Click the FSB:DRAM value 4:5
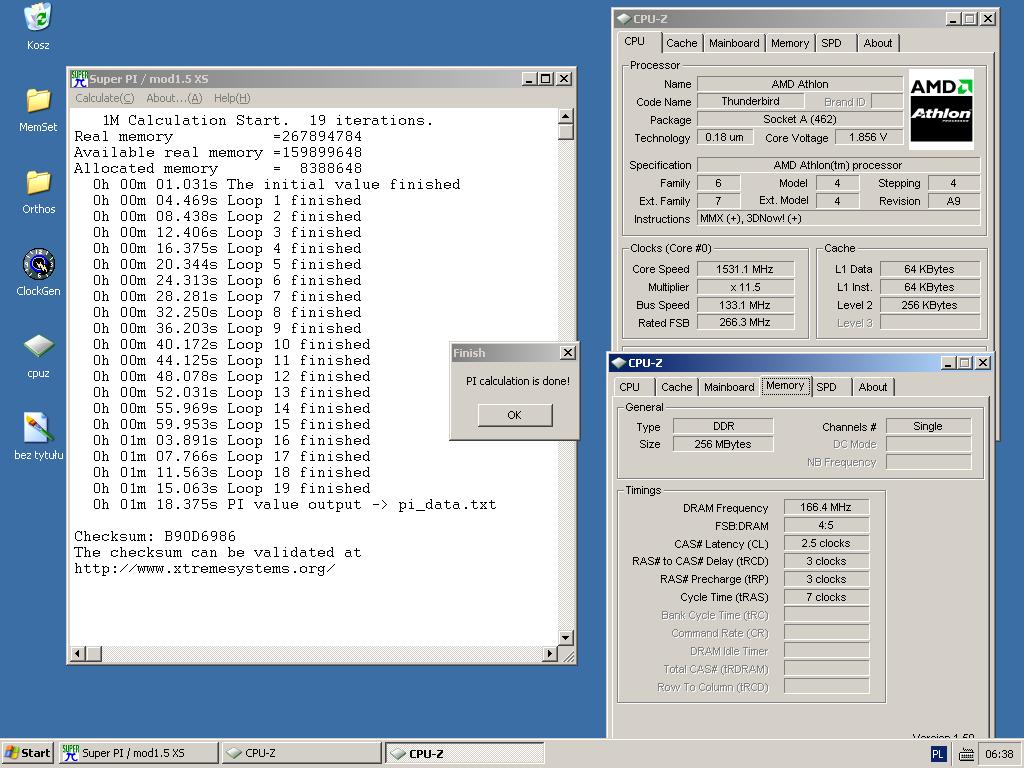Screen dimensions: 1024x768 (x=826, y=525)
